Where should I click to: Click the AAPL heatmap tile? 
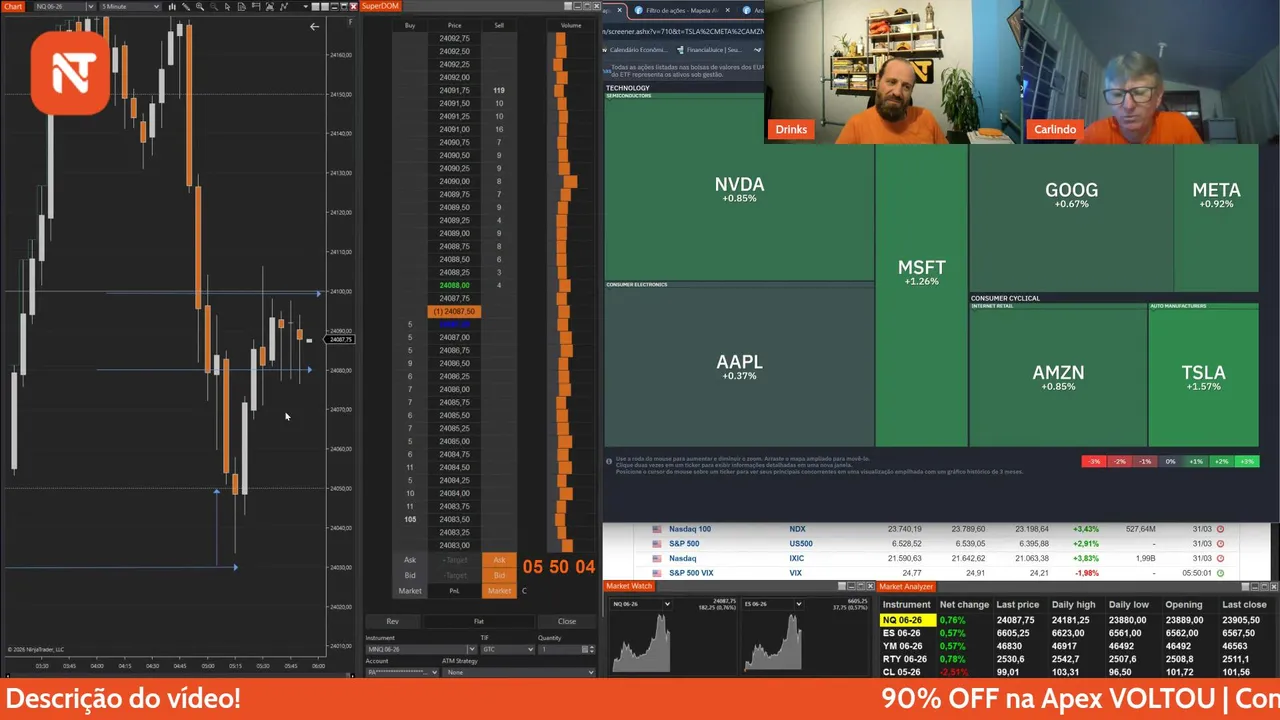(739, 366)
